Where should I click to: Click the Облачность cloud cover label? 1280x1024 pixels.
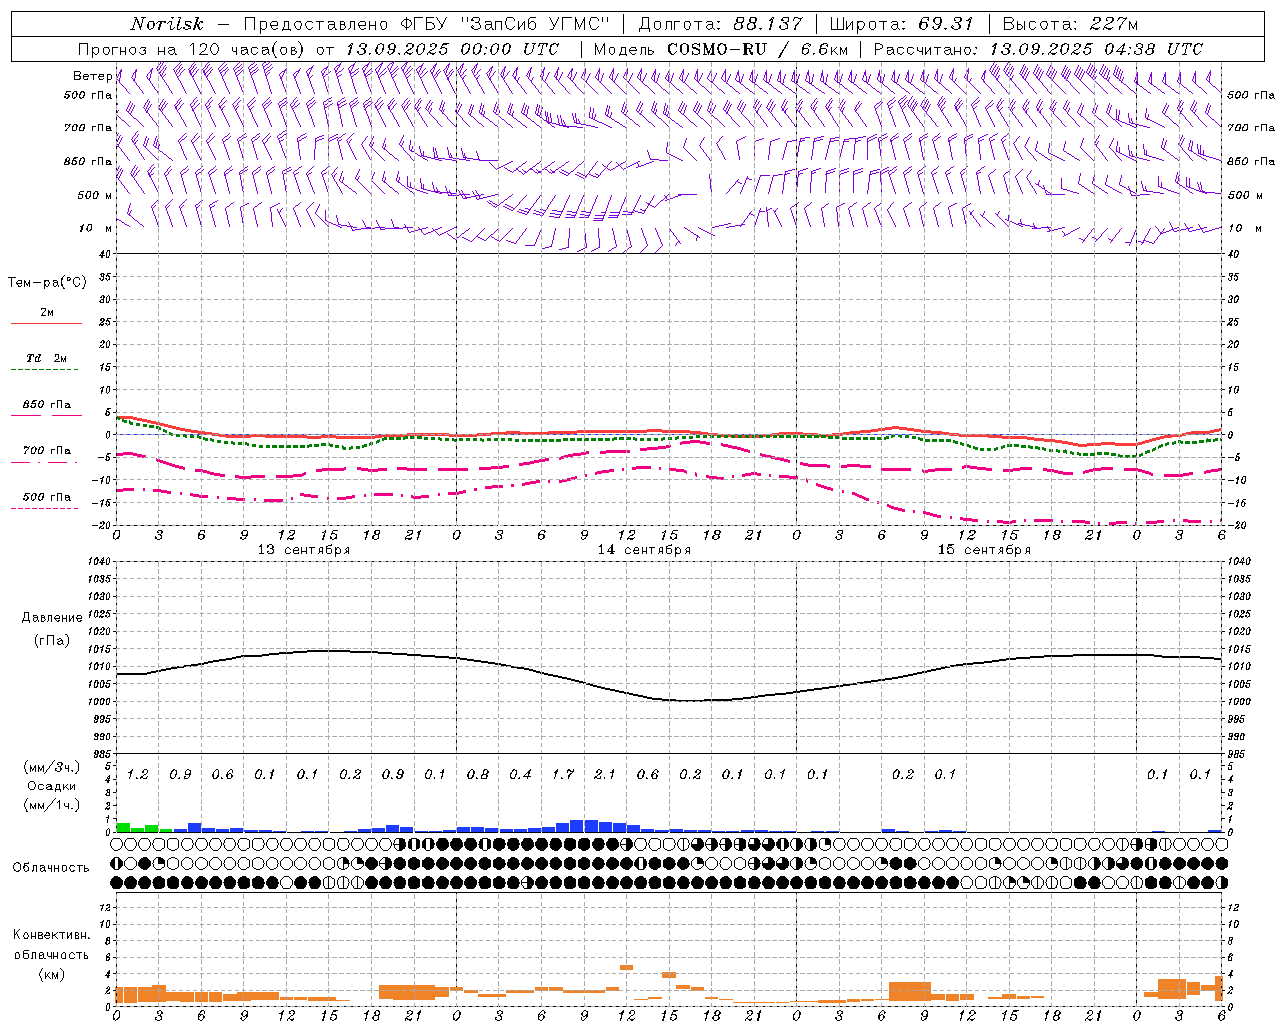click(51, 868)
